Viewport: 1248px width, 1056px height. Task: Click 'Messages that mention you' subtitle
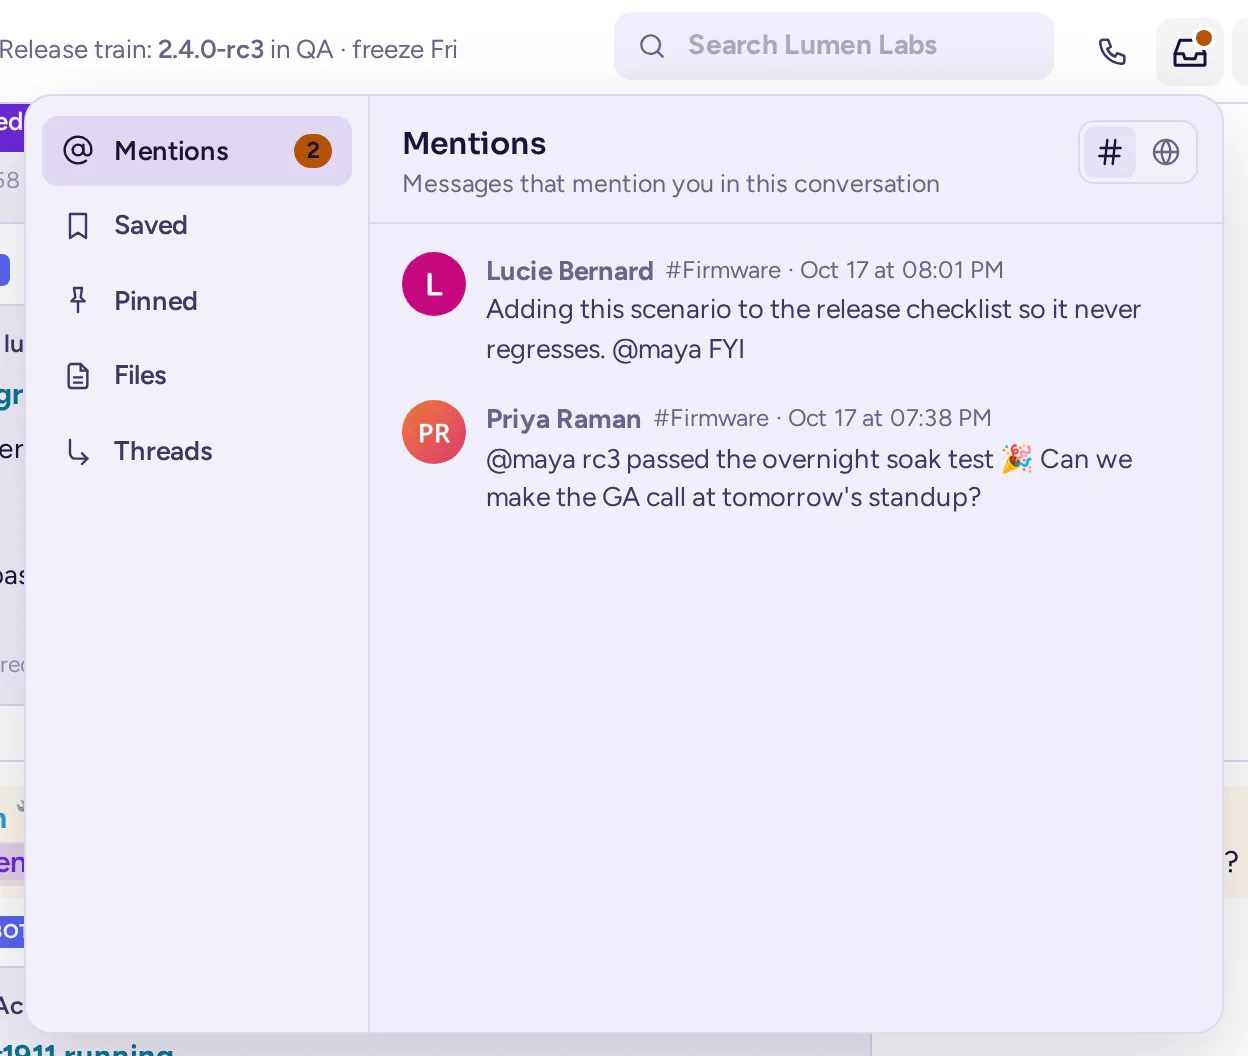pos(671,184)
